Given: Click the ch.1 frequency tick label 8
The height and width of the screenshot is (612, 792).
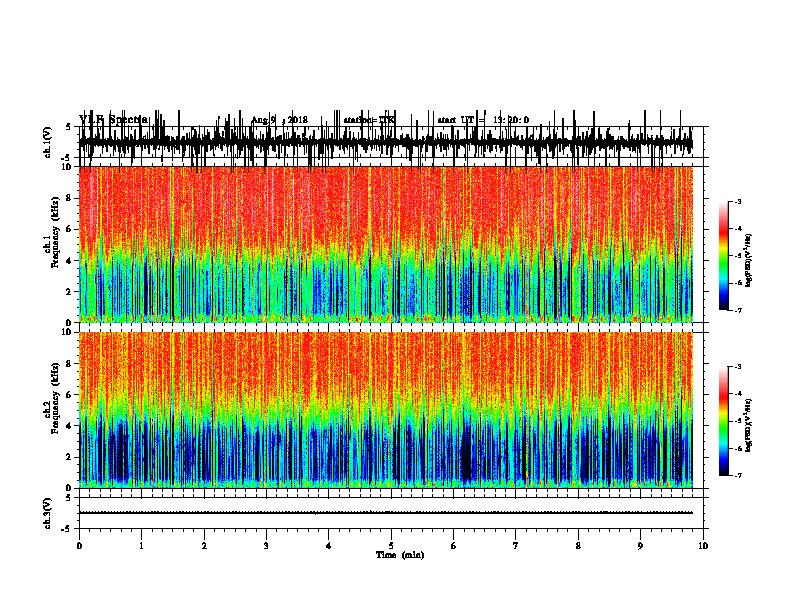Looking at the screenshot, I should pos(70,198).
